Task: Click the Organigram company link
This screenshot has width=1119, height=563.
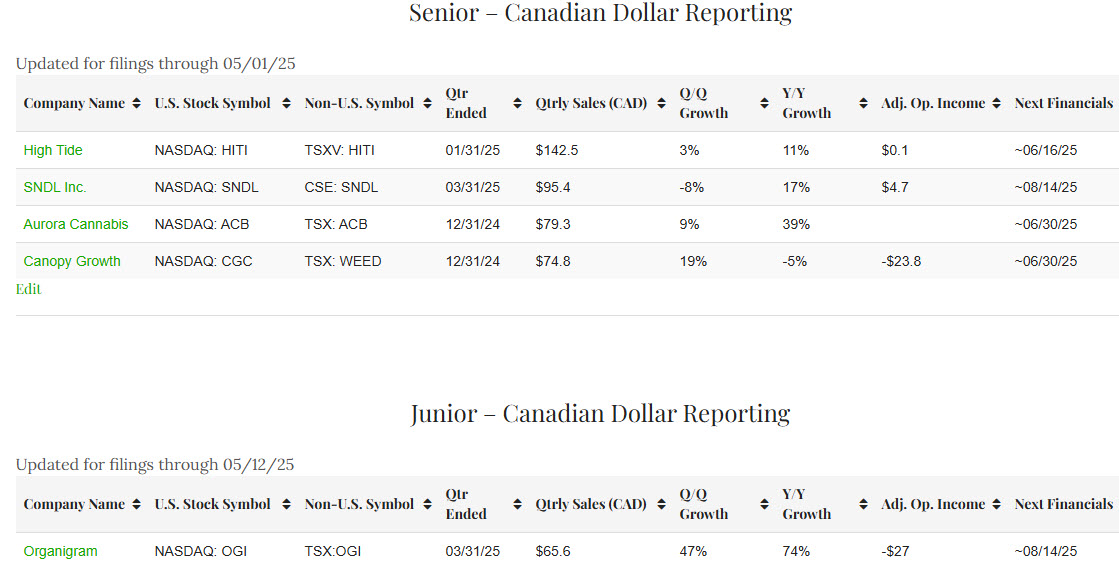Action: [61, 551]
